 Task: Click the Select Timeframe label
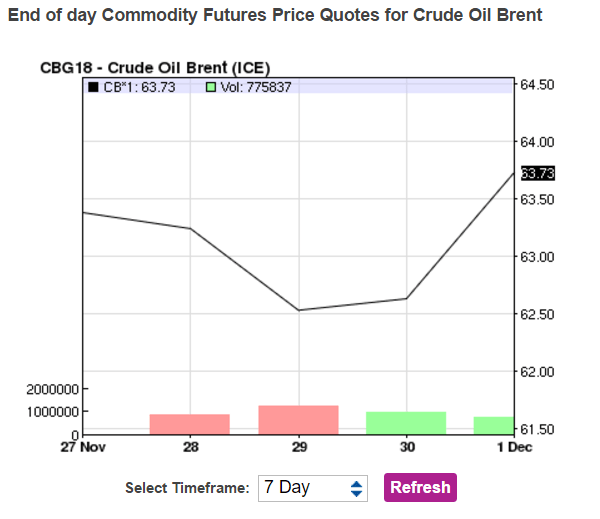coord(187,488)
